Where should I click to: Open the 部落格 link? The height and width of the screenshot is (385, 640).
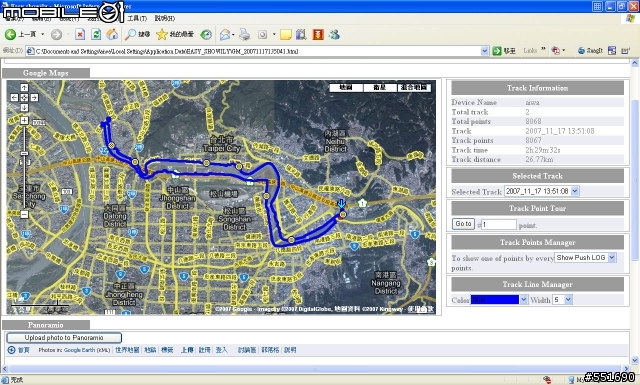(x=270, y=350)
